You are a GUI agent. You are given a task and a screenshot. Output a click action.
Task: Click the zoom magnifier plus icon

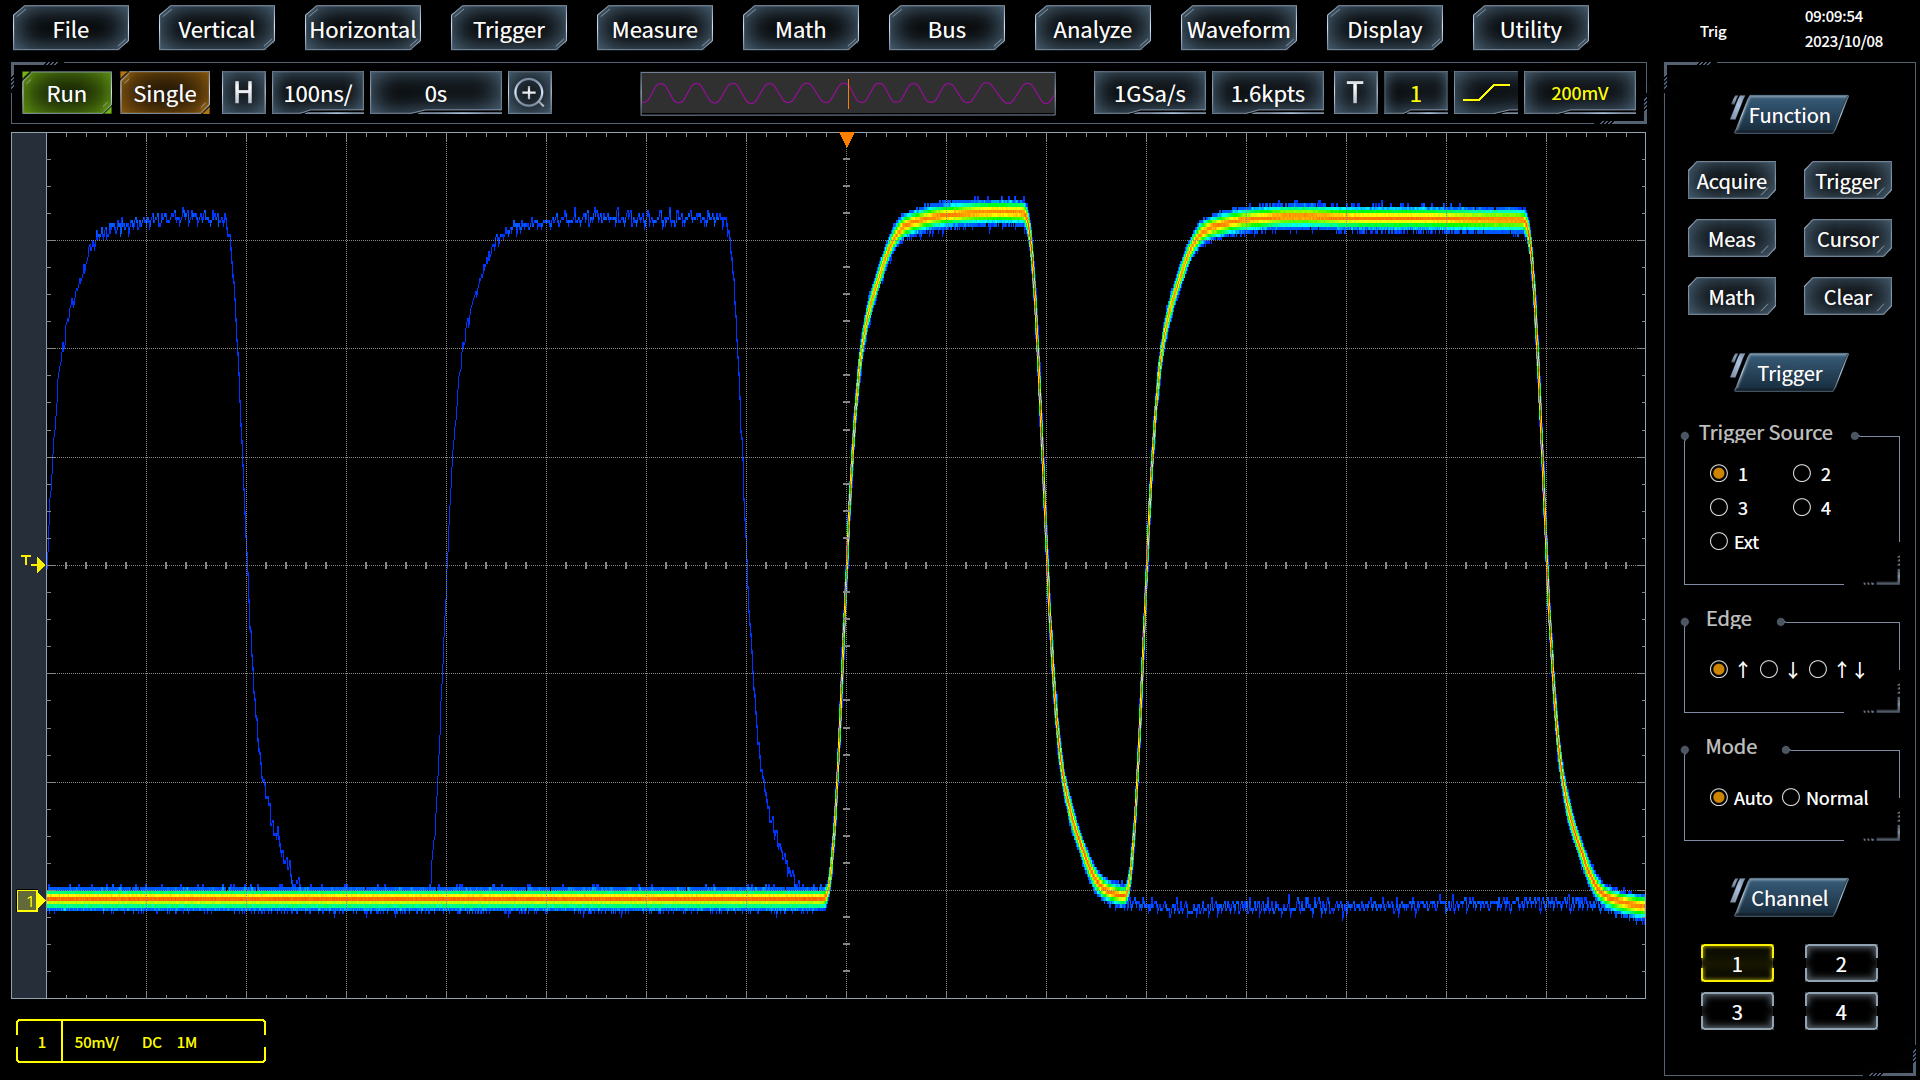point(529,93)
